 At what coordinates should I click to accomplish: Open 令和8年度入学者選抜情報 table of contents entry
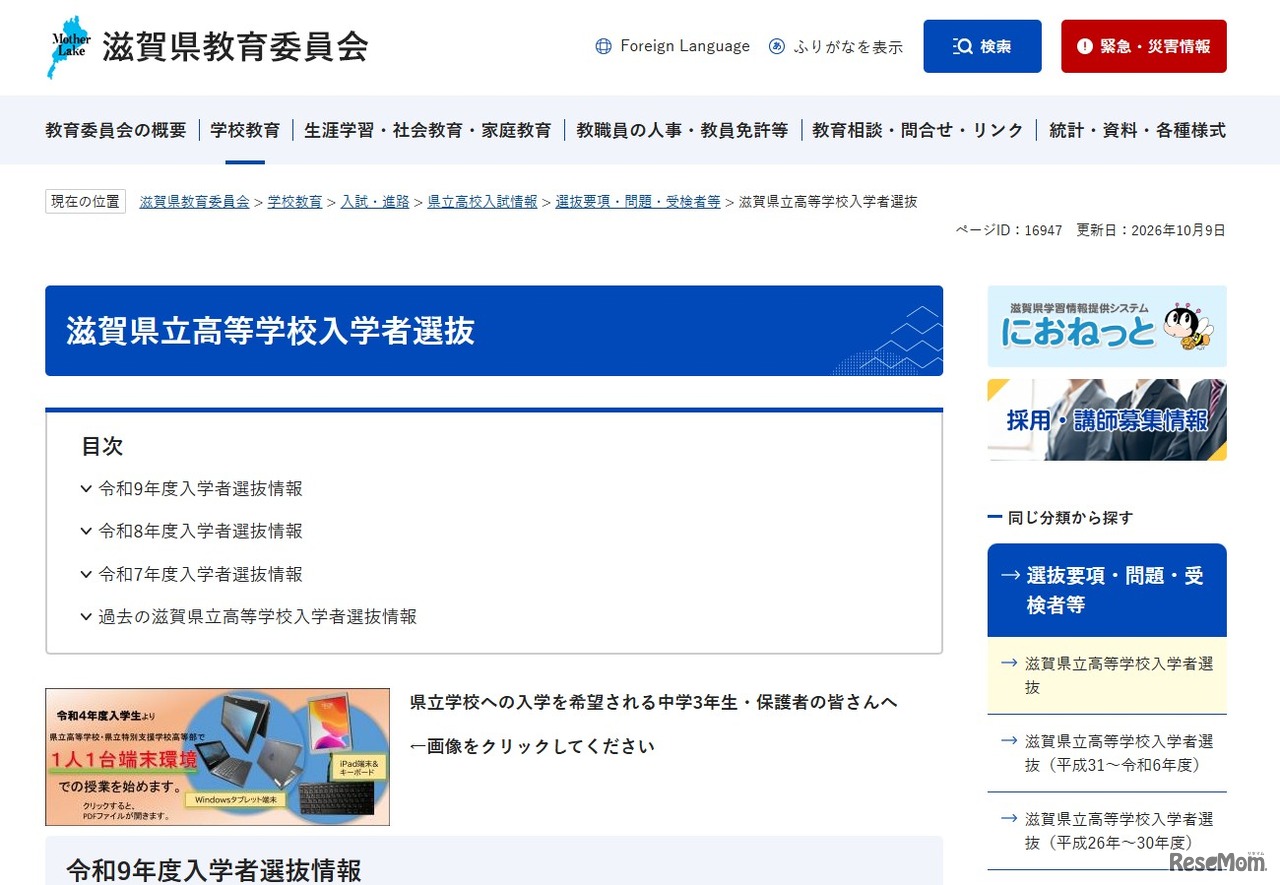[200, 531]
